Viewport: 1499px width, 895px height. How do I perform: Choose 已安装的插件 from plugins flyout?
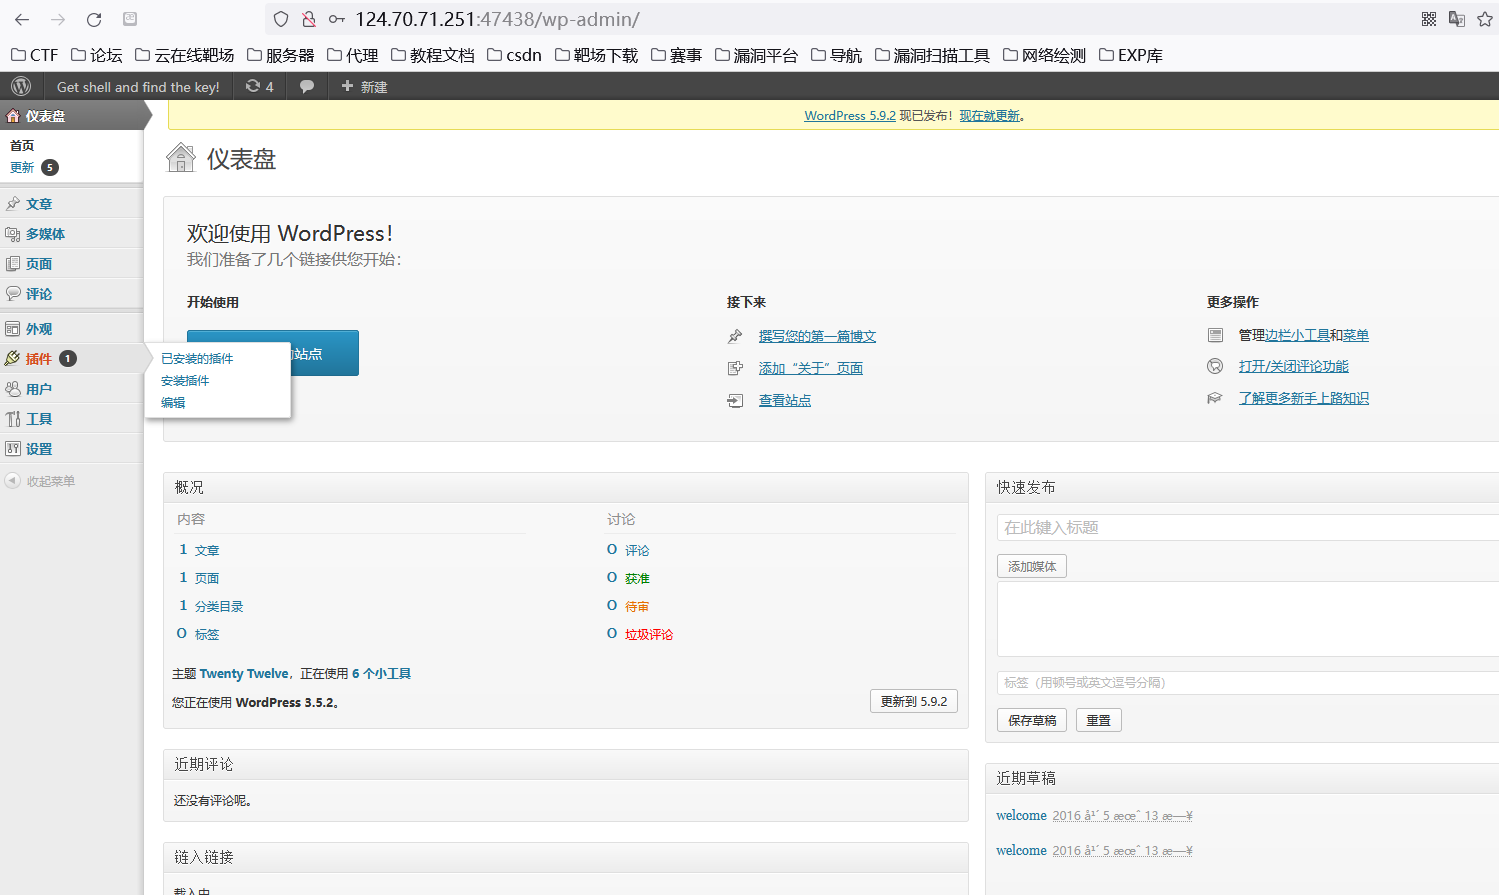pyautogui.click(x=197, y=358)
